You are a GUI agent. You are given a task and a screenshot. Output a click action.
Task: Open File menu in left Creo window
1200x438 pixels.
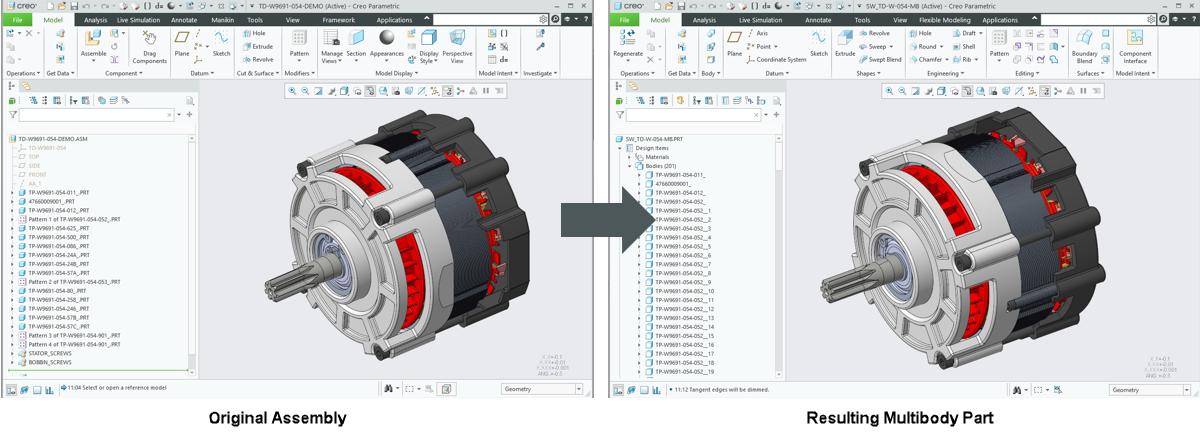coord(19,19)
